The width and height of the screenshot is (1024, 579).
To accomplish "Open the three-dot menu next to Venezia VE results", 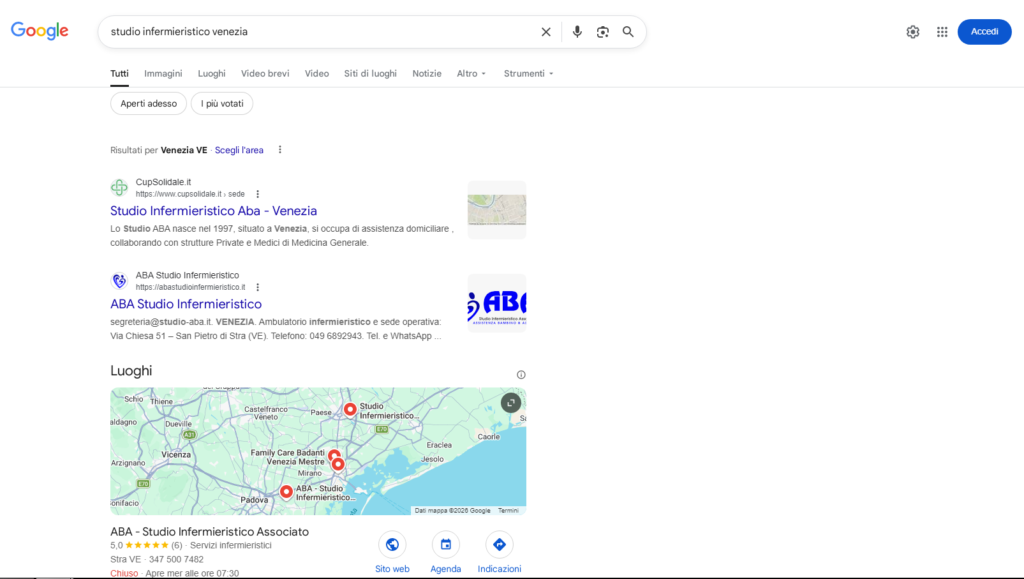I will click(x=279, y=149).
